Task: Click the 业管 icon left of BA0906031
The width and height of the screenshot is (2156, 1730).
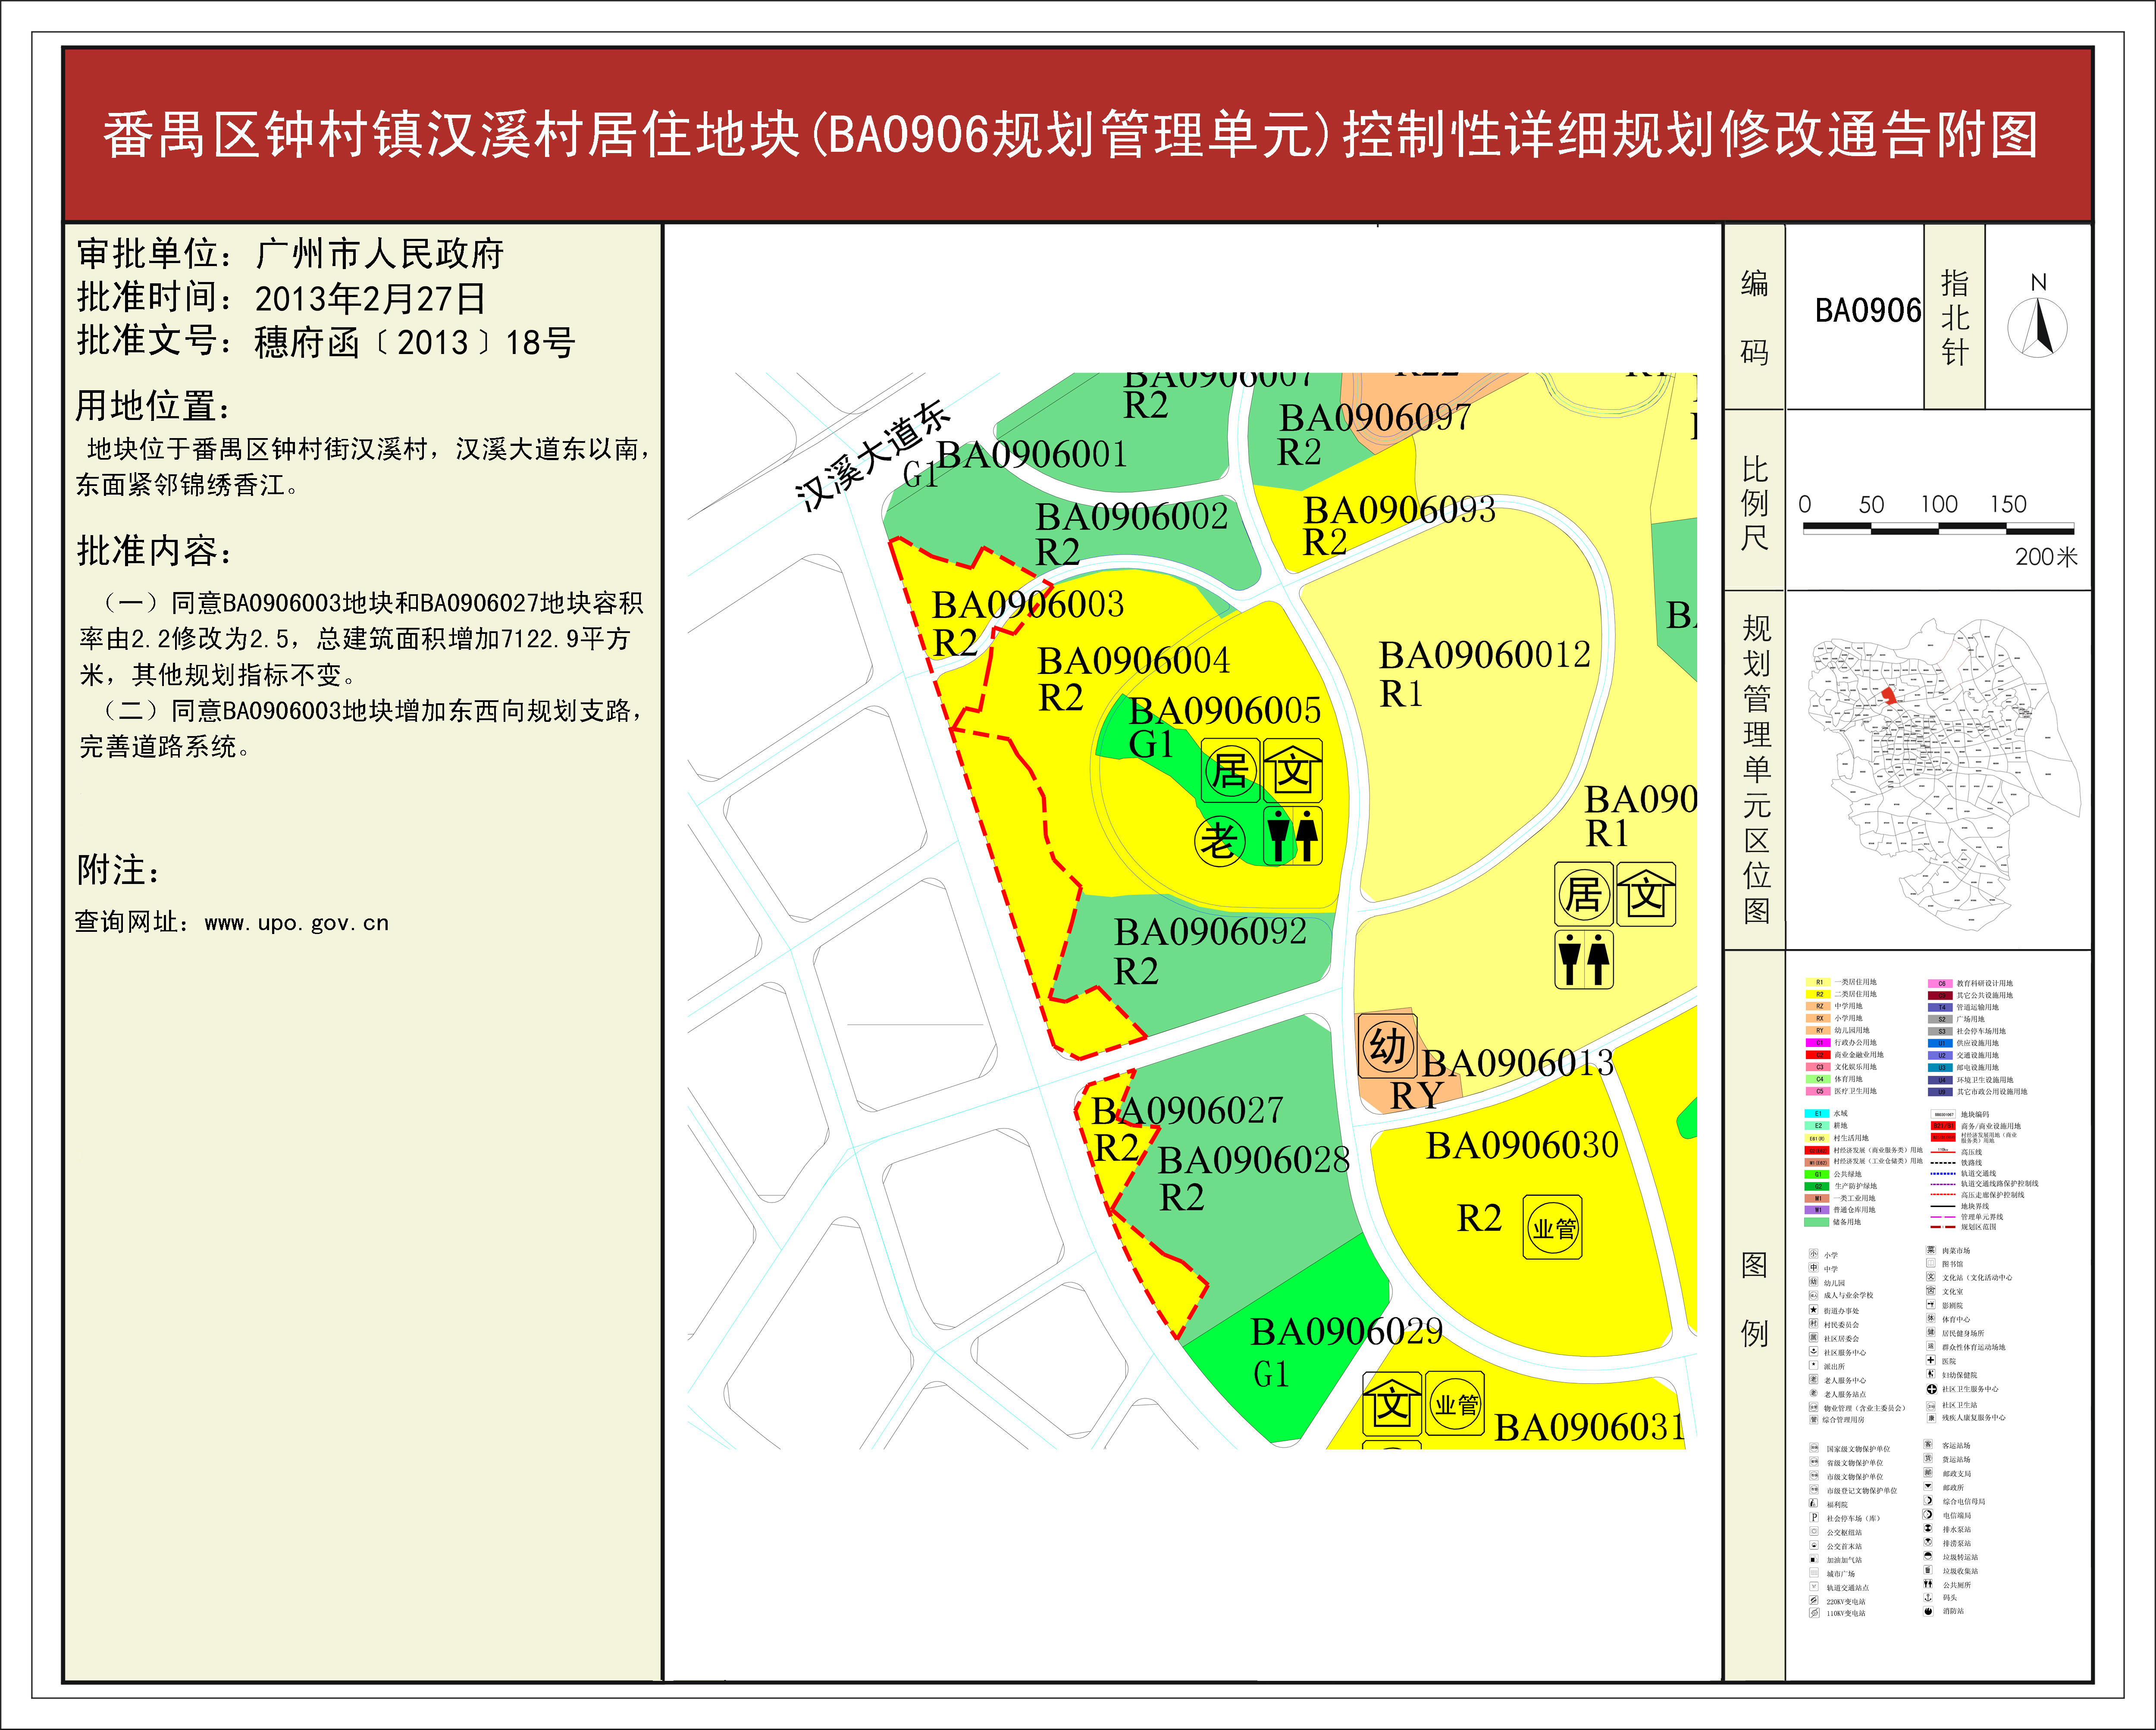Action: click(1455, 1405)
